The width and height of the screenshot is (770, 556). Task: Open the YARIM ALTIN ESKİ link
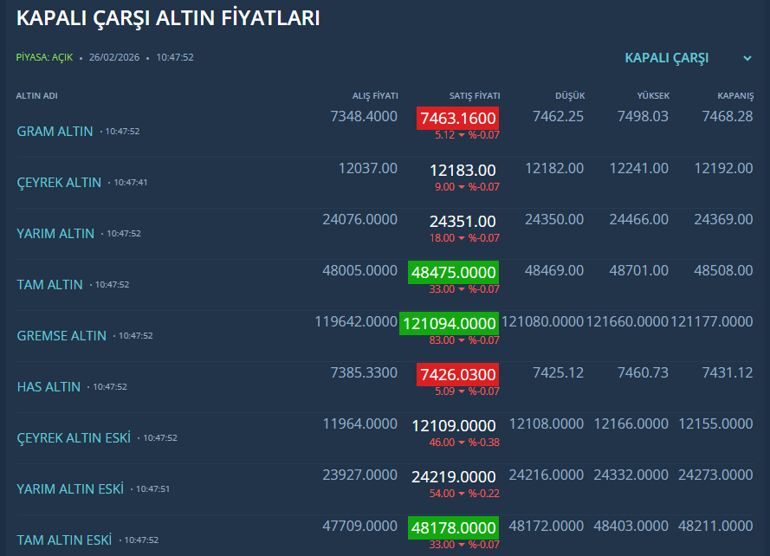coord(70,489)
